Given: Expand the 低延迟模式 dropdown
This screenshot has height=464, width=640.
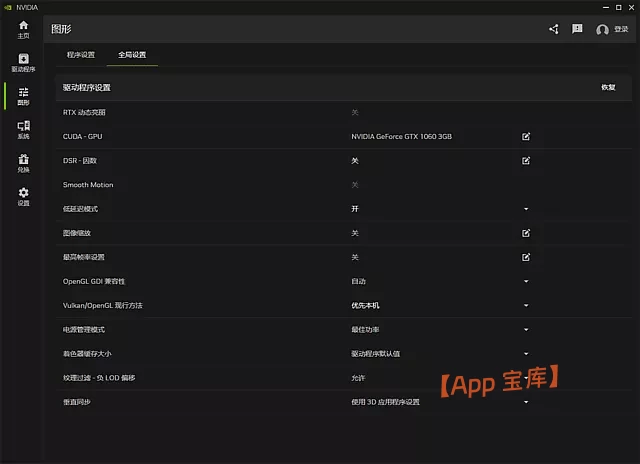Looking at the screenshot, I should coord(526,209).
